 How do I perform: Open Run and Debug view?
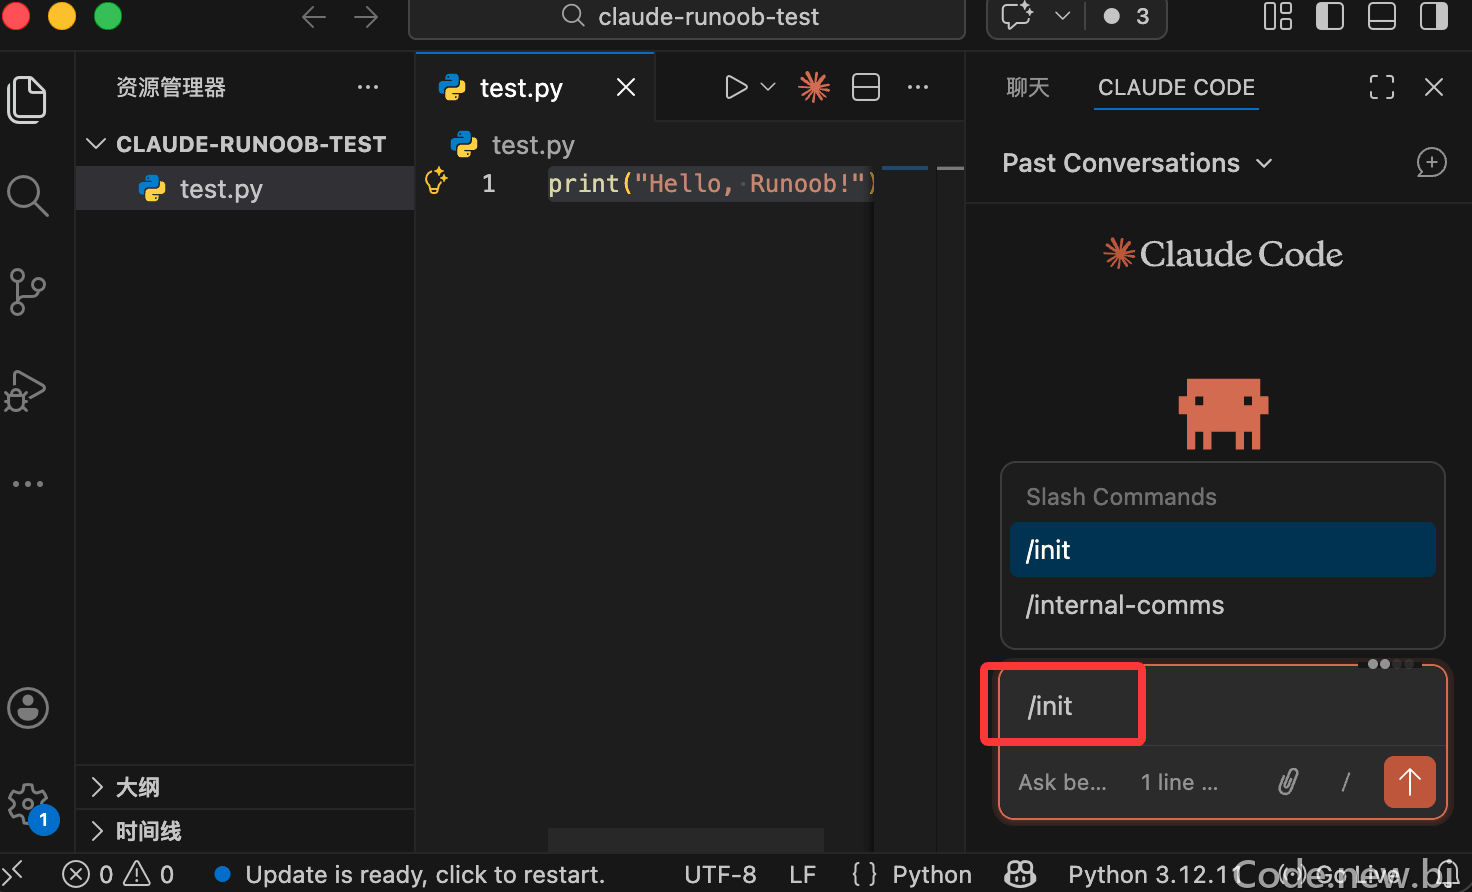[25, 391]
